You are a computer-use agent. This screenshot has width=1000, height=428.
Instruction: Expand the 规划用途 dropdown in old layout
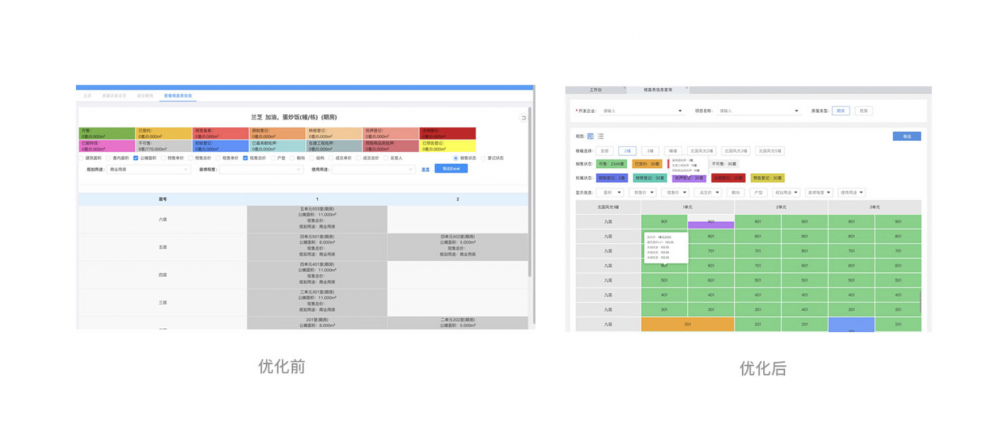tap(148, 169)
